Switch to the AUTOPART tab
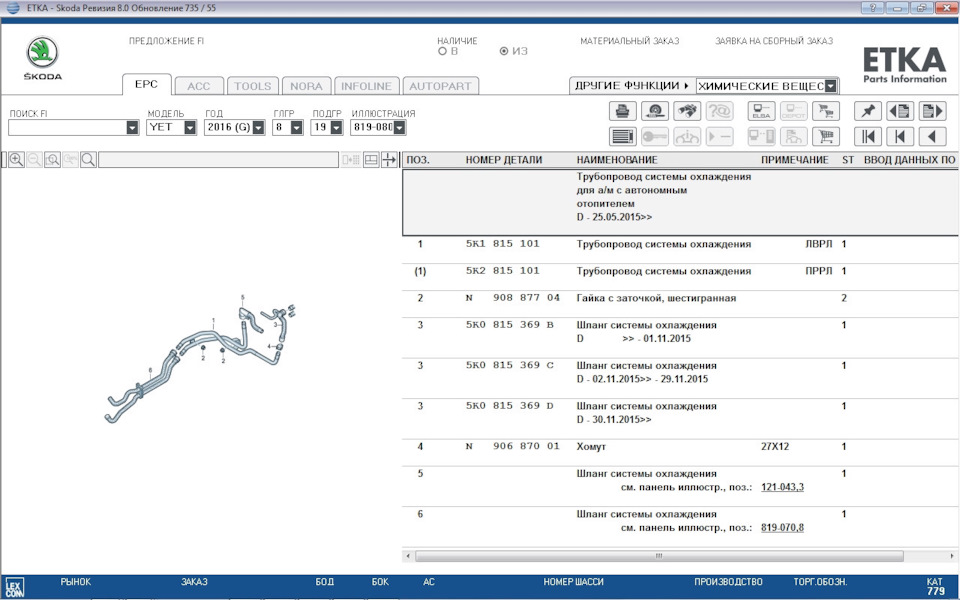 click(440, 86)
